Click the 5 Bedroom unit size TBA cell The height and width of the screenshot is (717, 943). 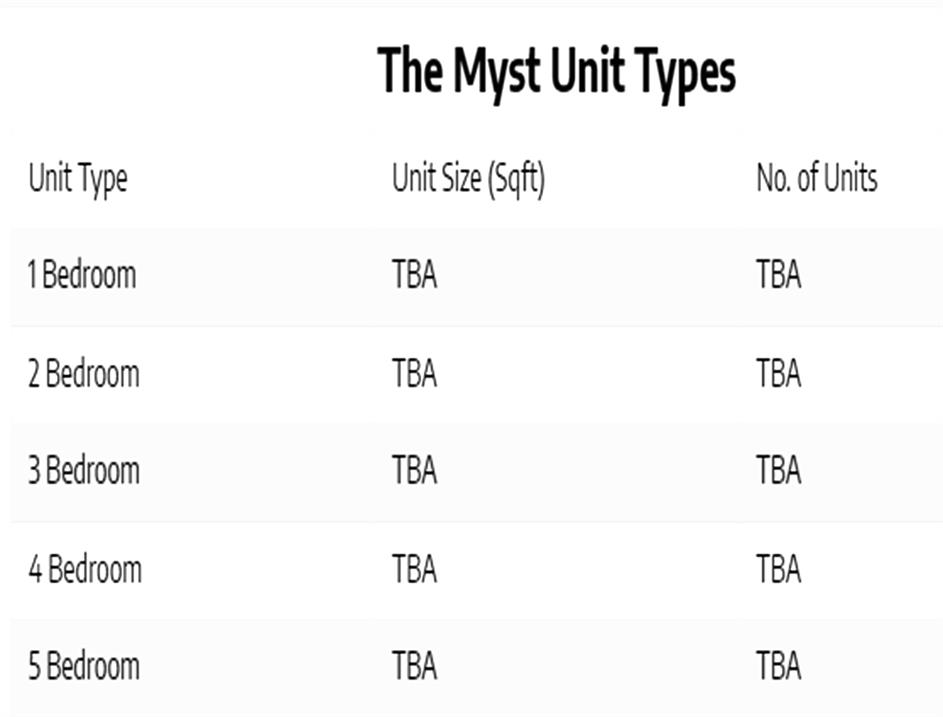coord(414,666)
